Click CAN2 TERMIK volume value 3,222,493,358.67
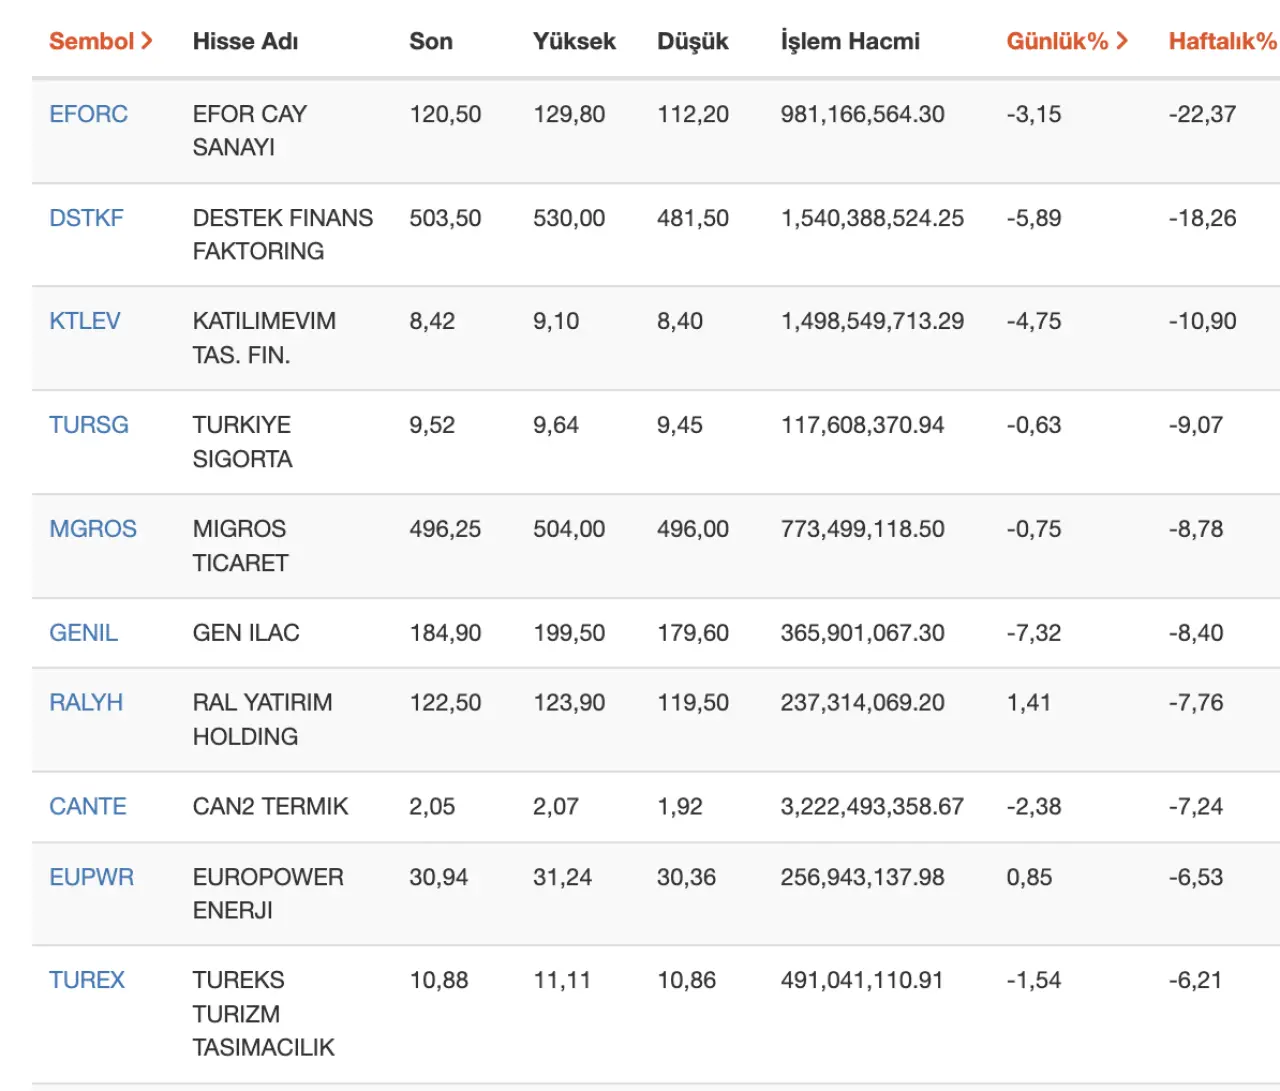1280x1091 pixels. tap(871, 807)
